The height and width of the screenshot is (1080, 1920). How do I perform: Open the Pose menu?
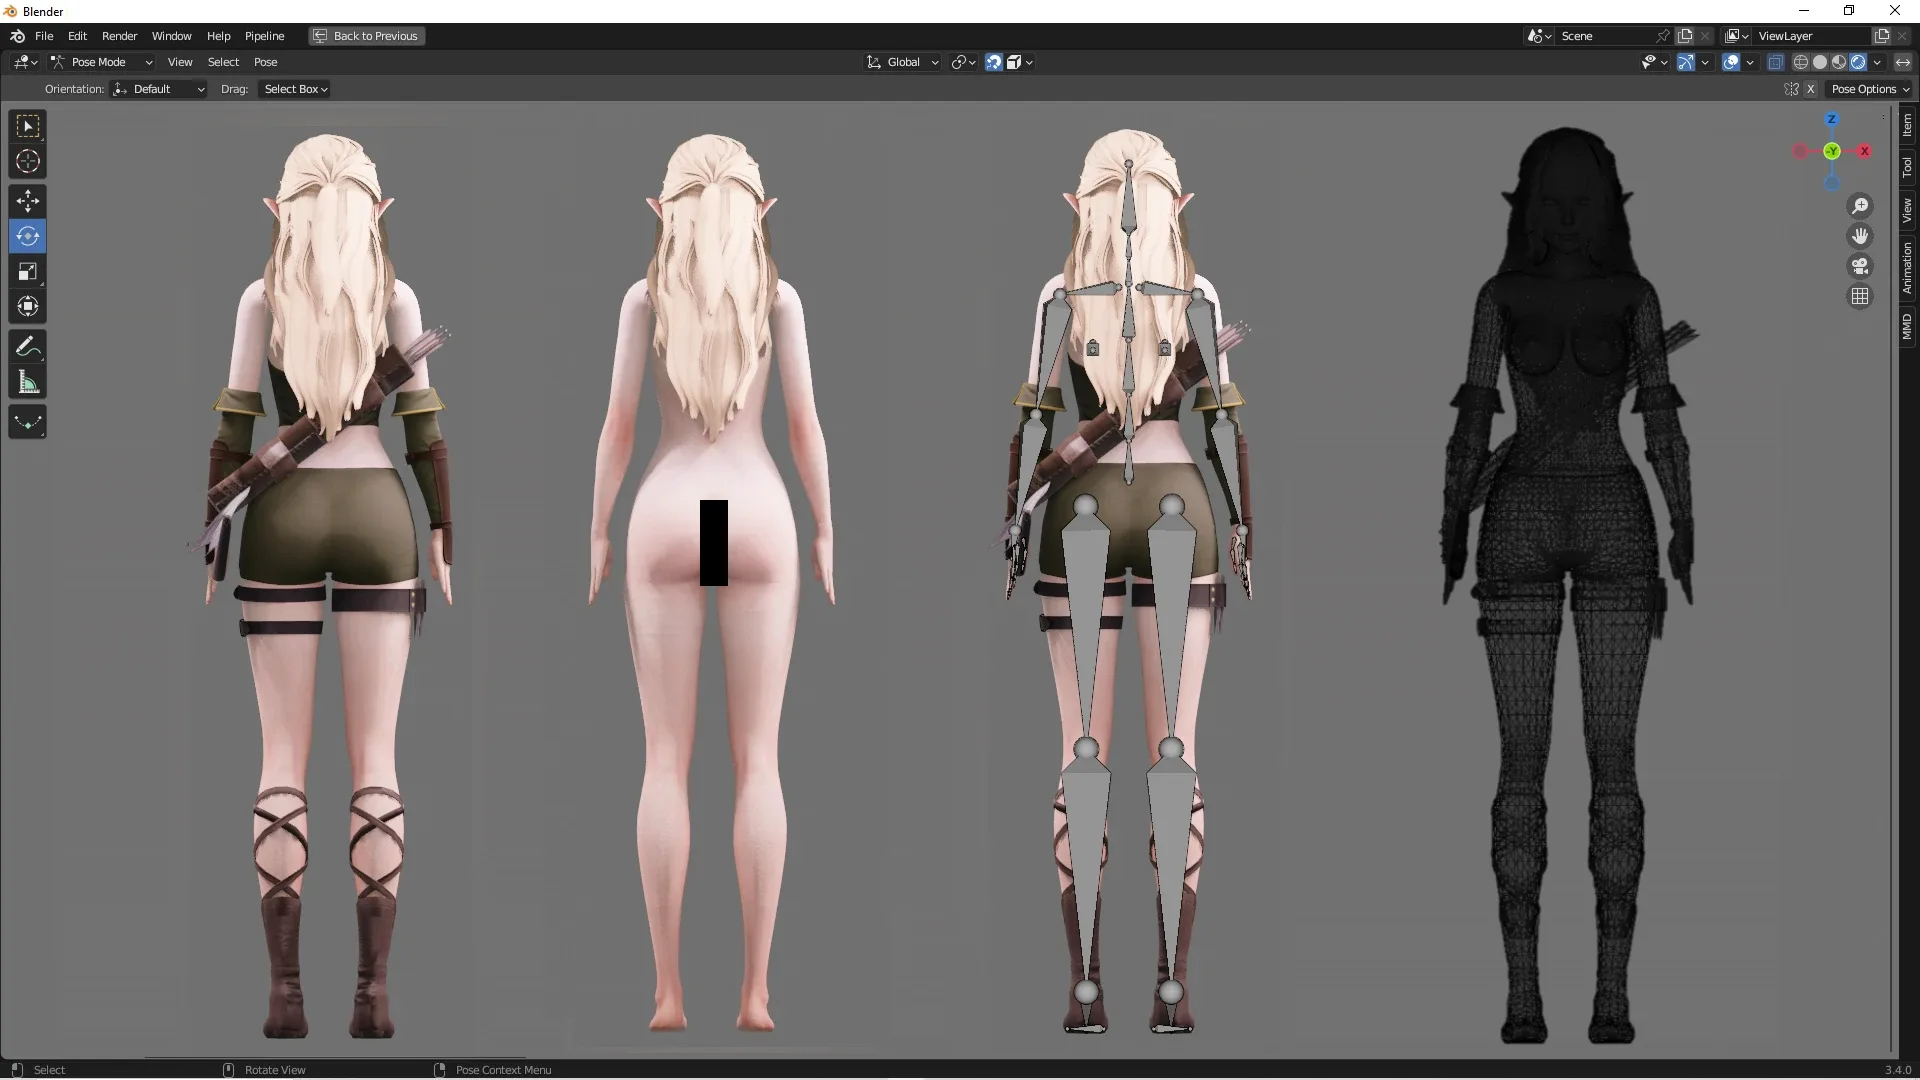(x=266, y=61)
